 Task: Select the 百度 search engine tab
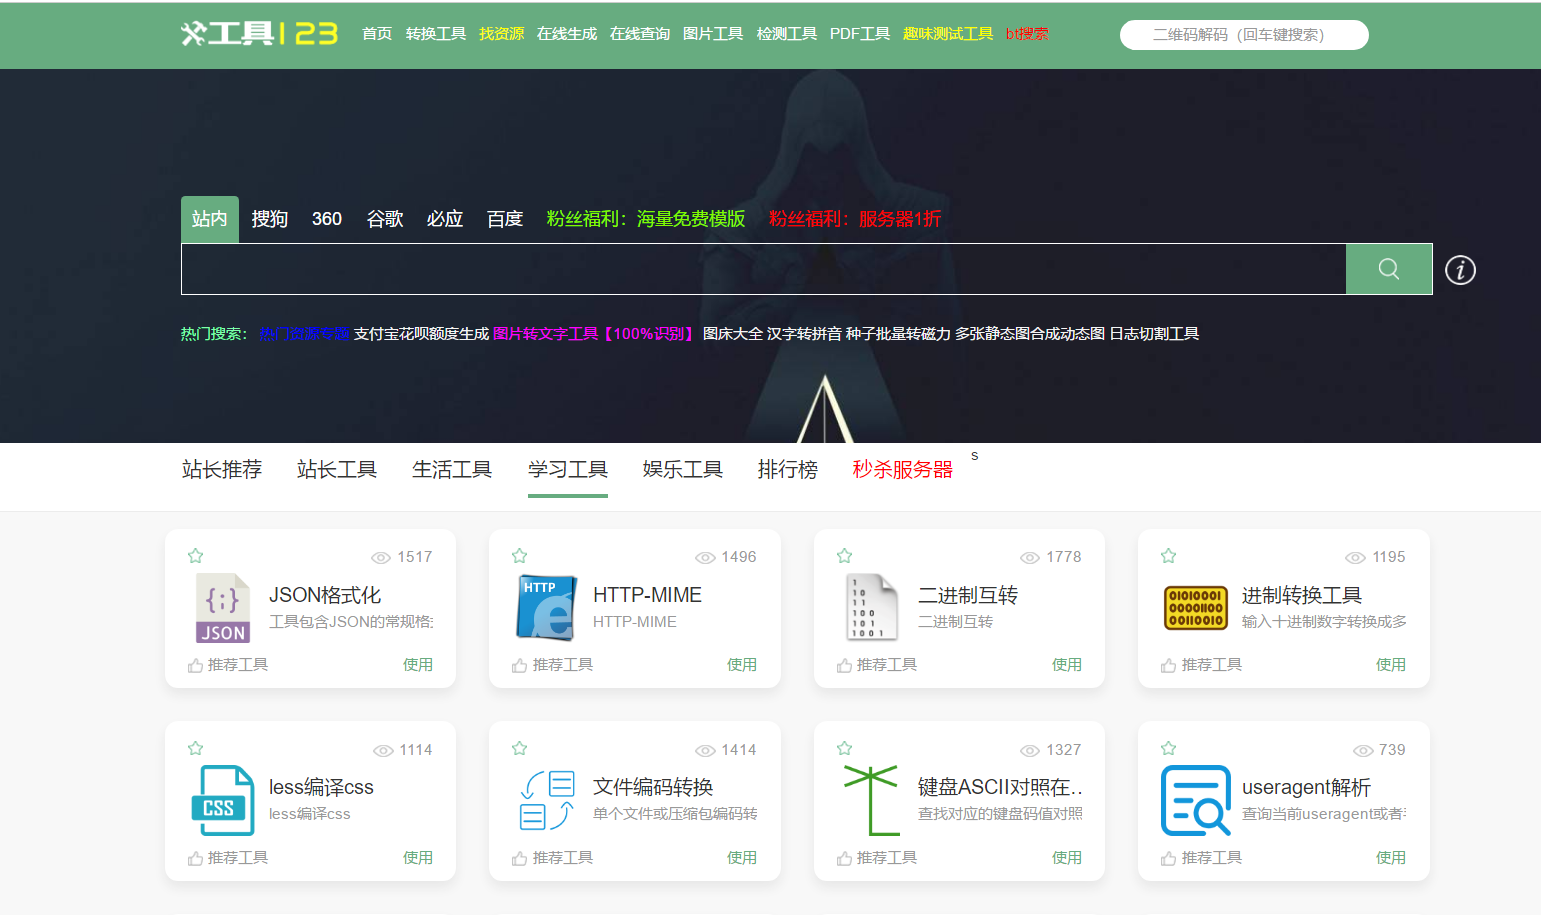(x=504, y=218)
